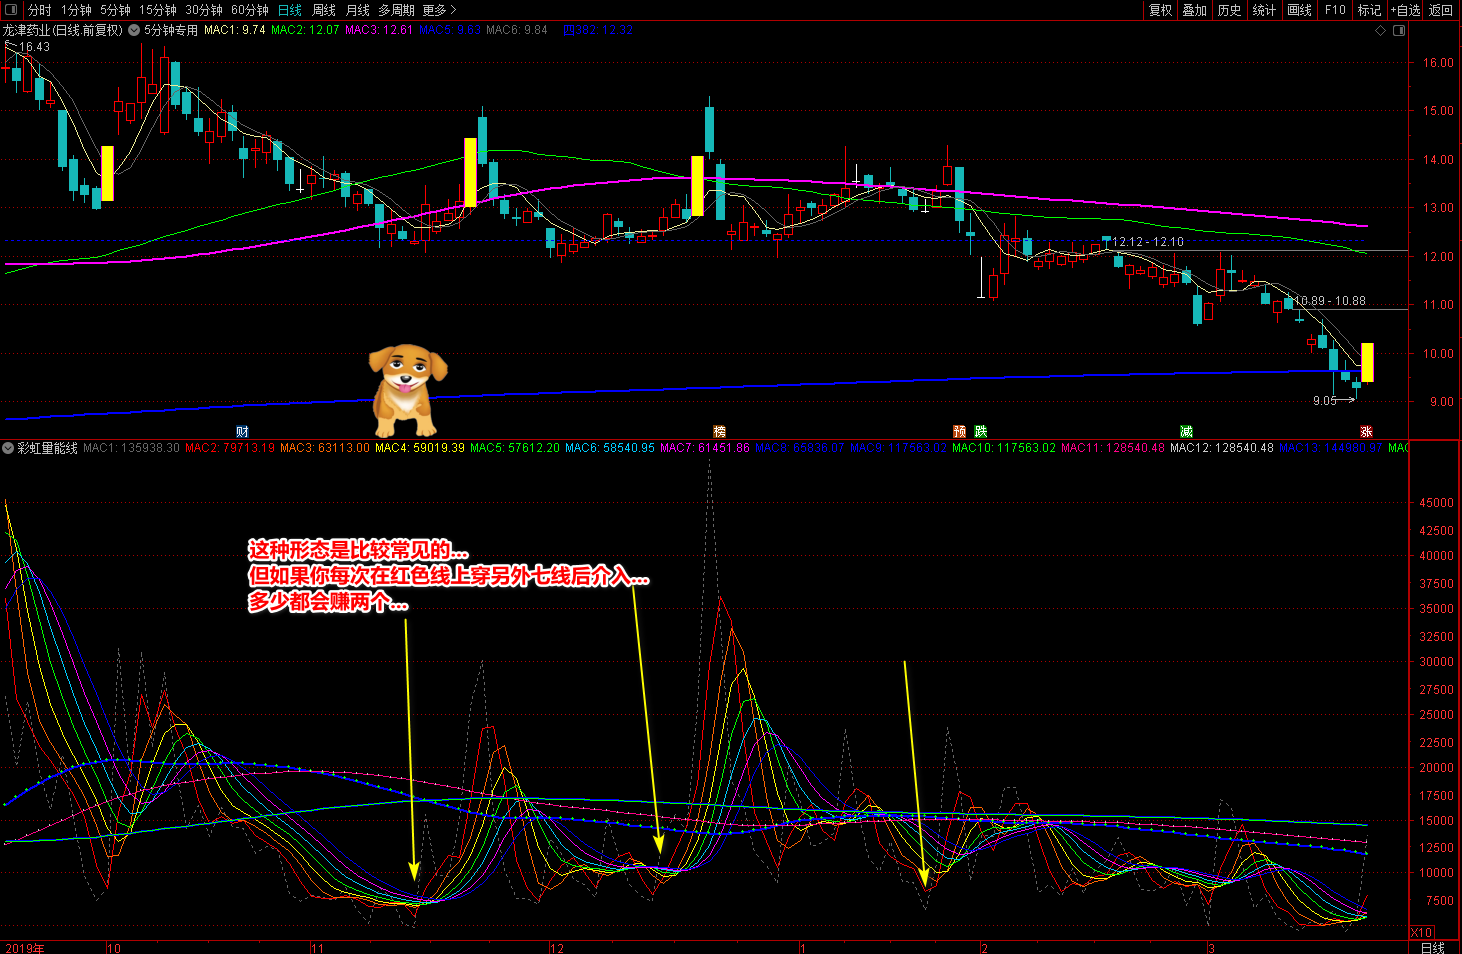Click the 预 event marker icon
The image size is (1462, 954).
pos(960,432)
